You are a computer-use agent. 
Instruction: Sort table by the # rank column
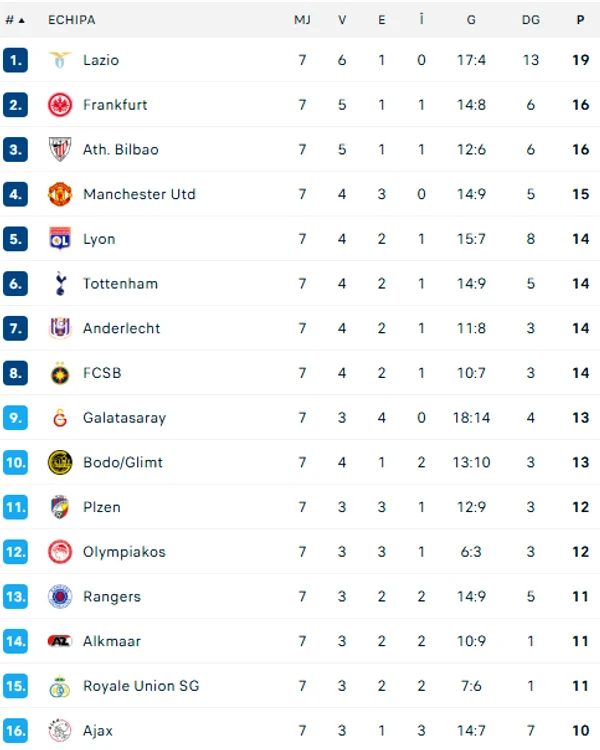tap(15, 20)
